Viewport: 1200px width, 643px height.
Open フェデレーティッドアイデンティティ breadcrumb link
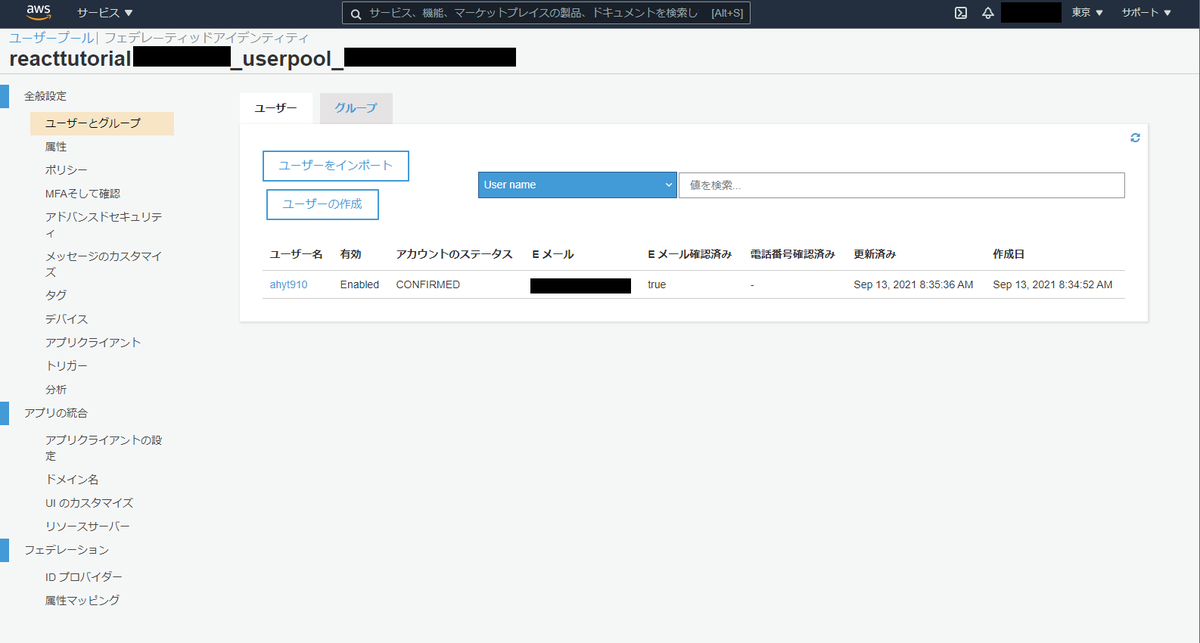point(206,37)
